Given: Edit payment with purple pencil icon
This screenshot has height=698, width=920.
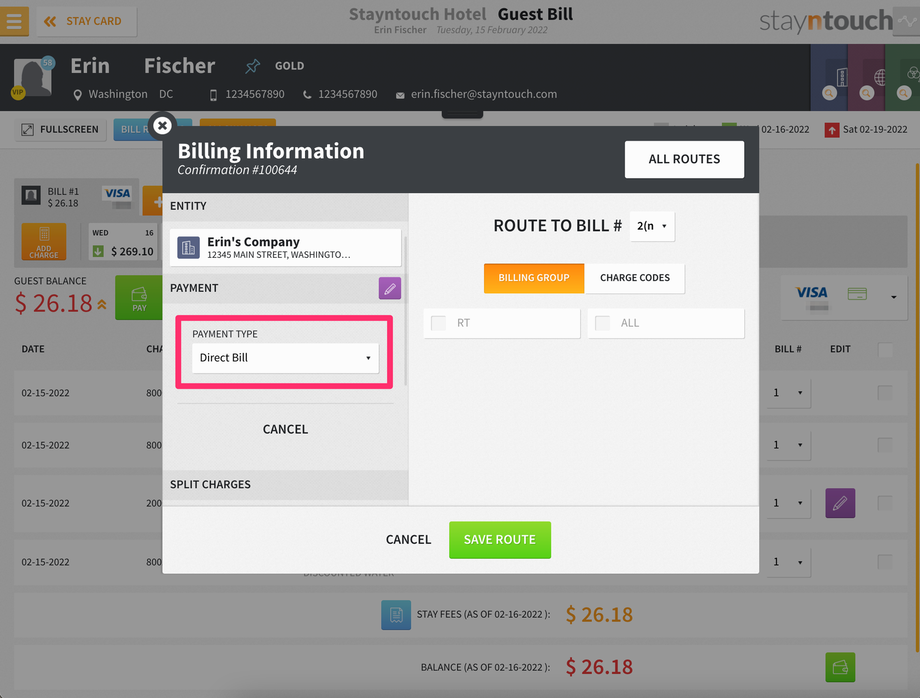Looking at the screenshot, I should 390,289.
